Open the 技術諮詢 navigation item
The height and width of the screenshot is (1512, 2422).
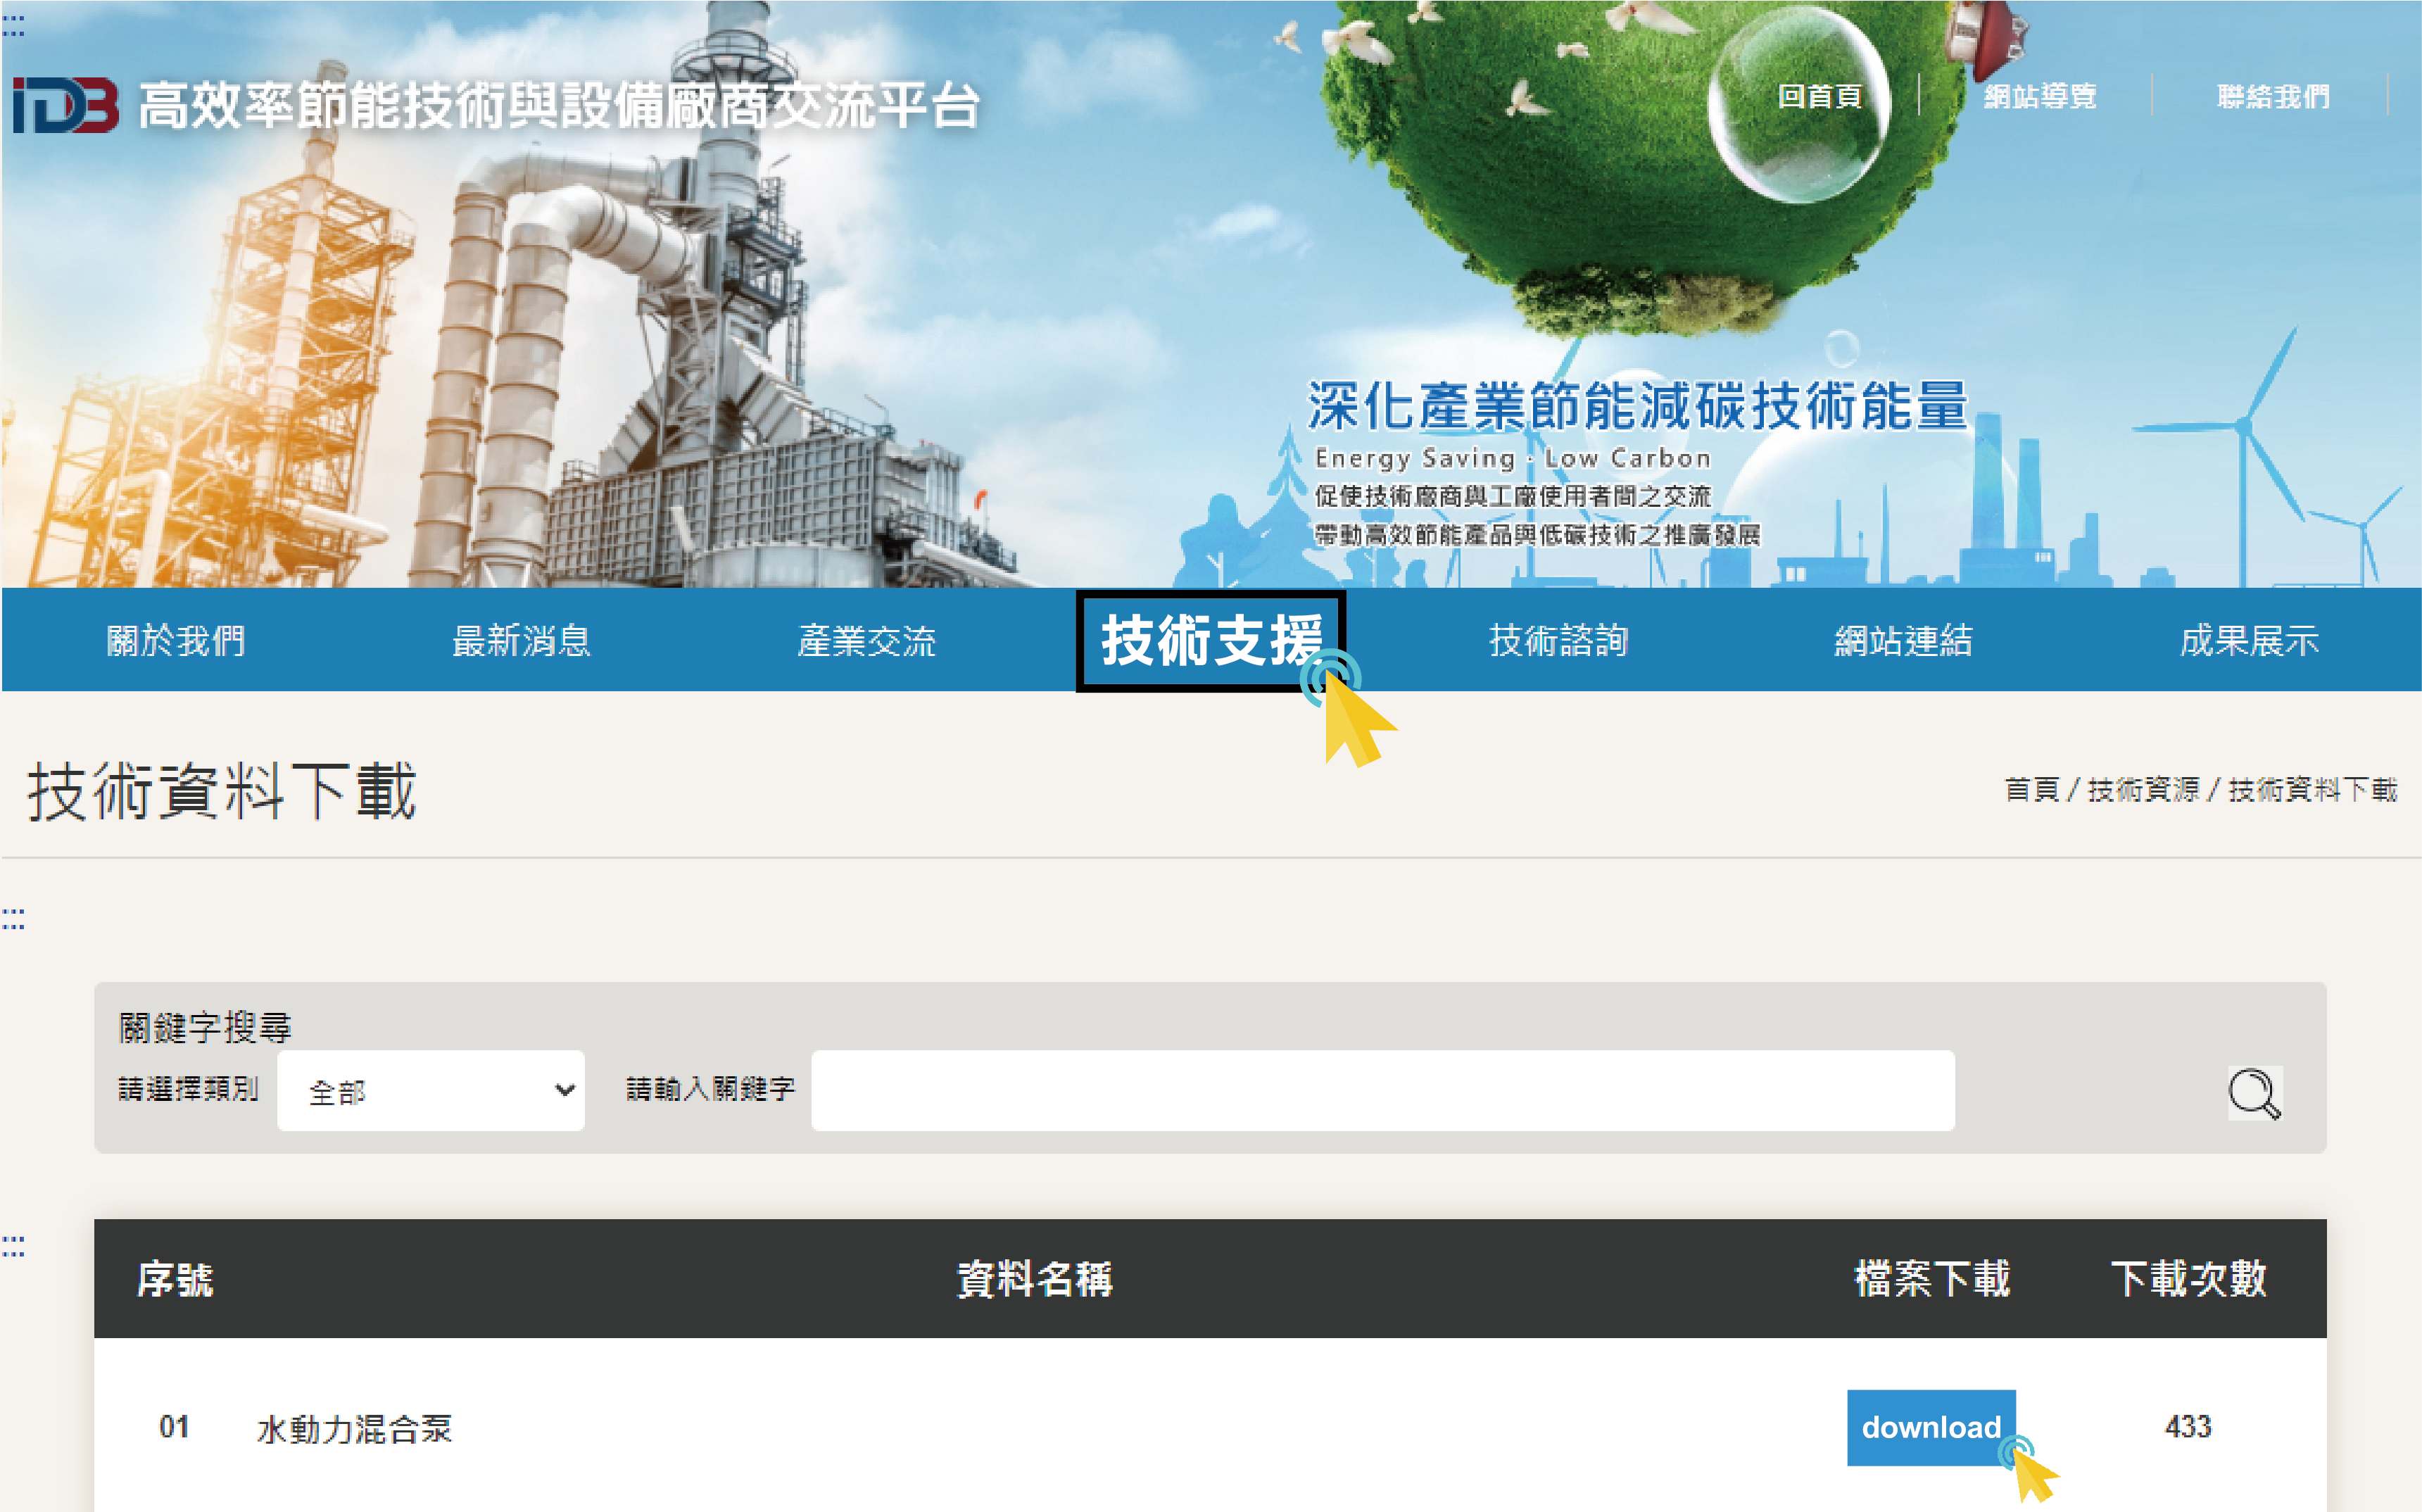(x=1558, y=640)
